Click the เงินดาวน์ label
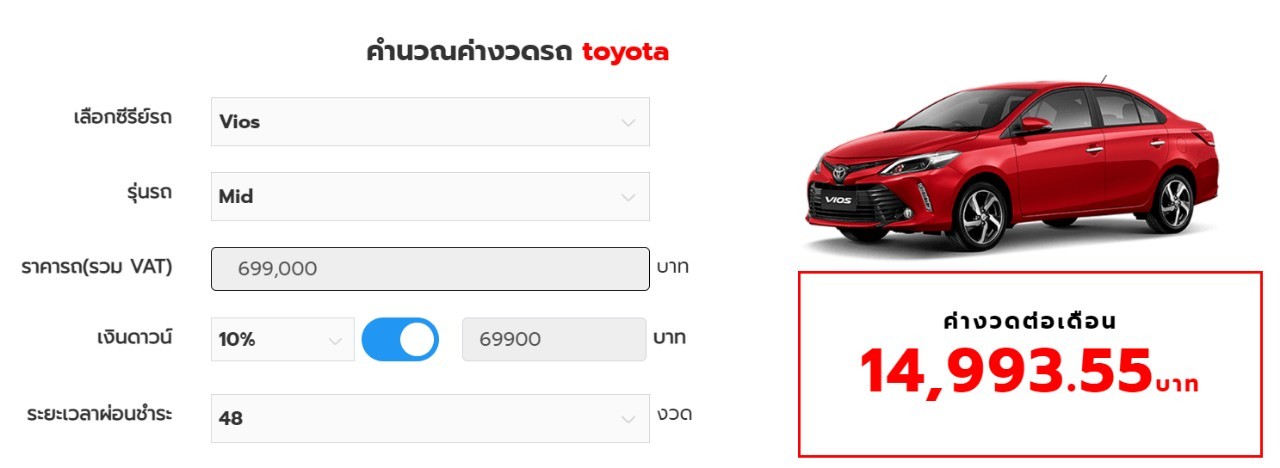1280x468 pixels. pos(129,337)
